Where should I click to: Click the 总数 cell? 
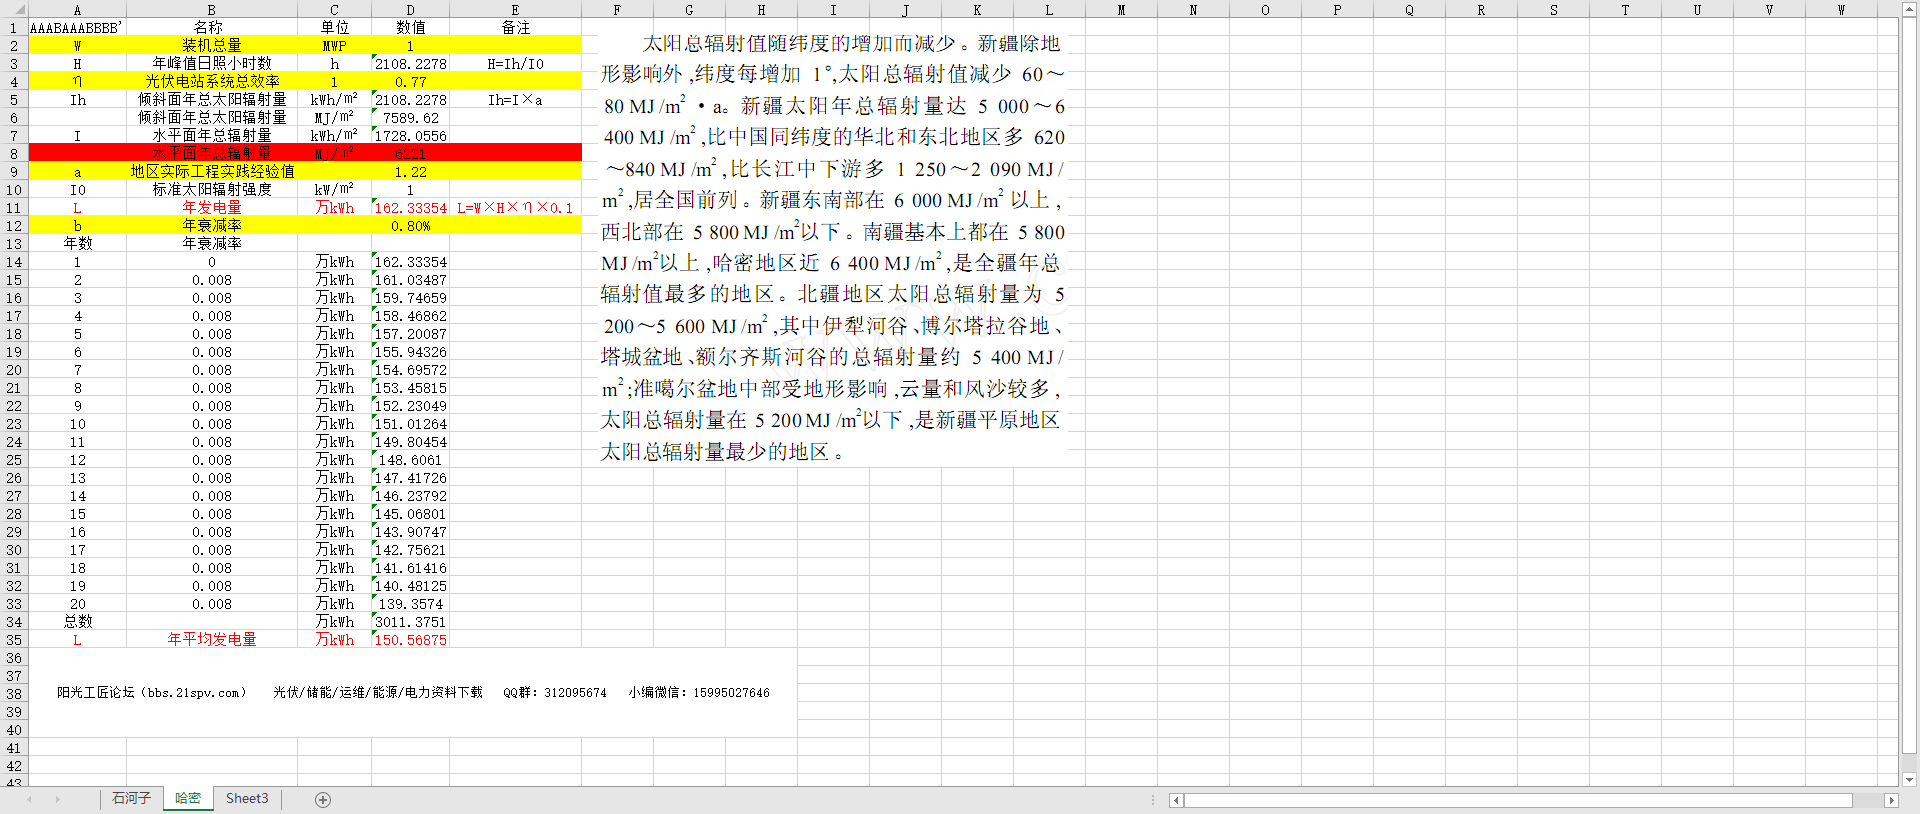tap(77, 622)
